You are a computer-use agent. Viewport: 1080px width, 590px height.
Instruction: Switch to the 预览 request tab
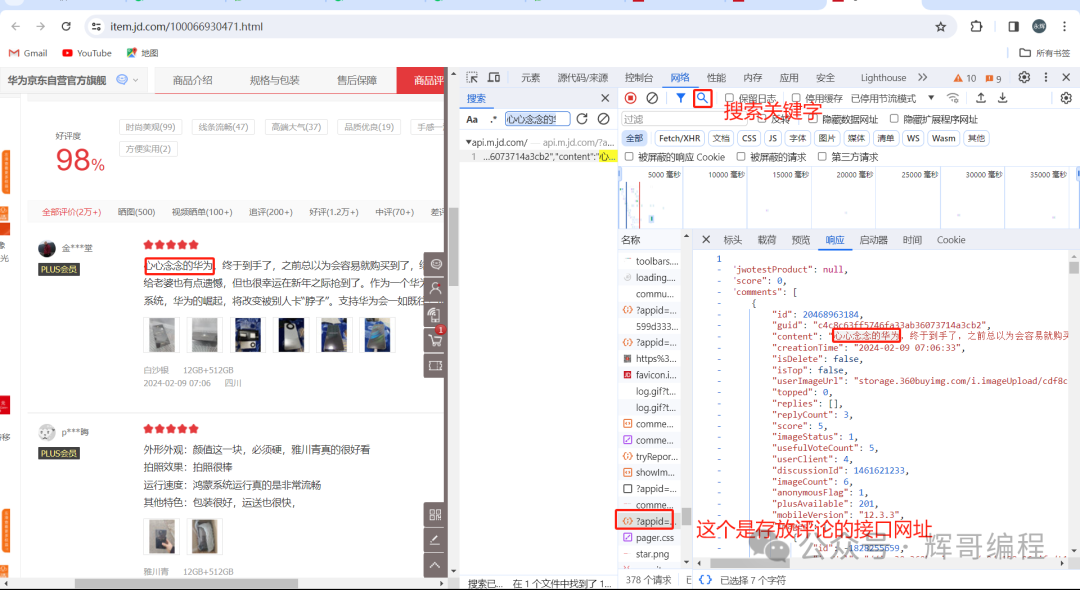(x=801, y=240)
